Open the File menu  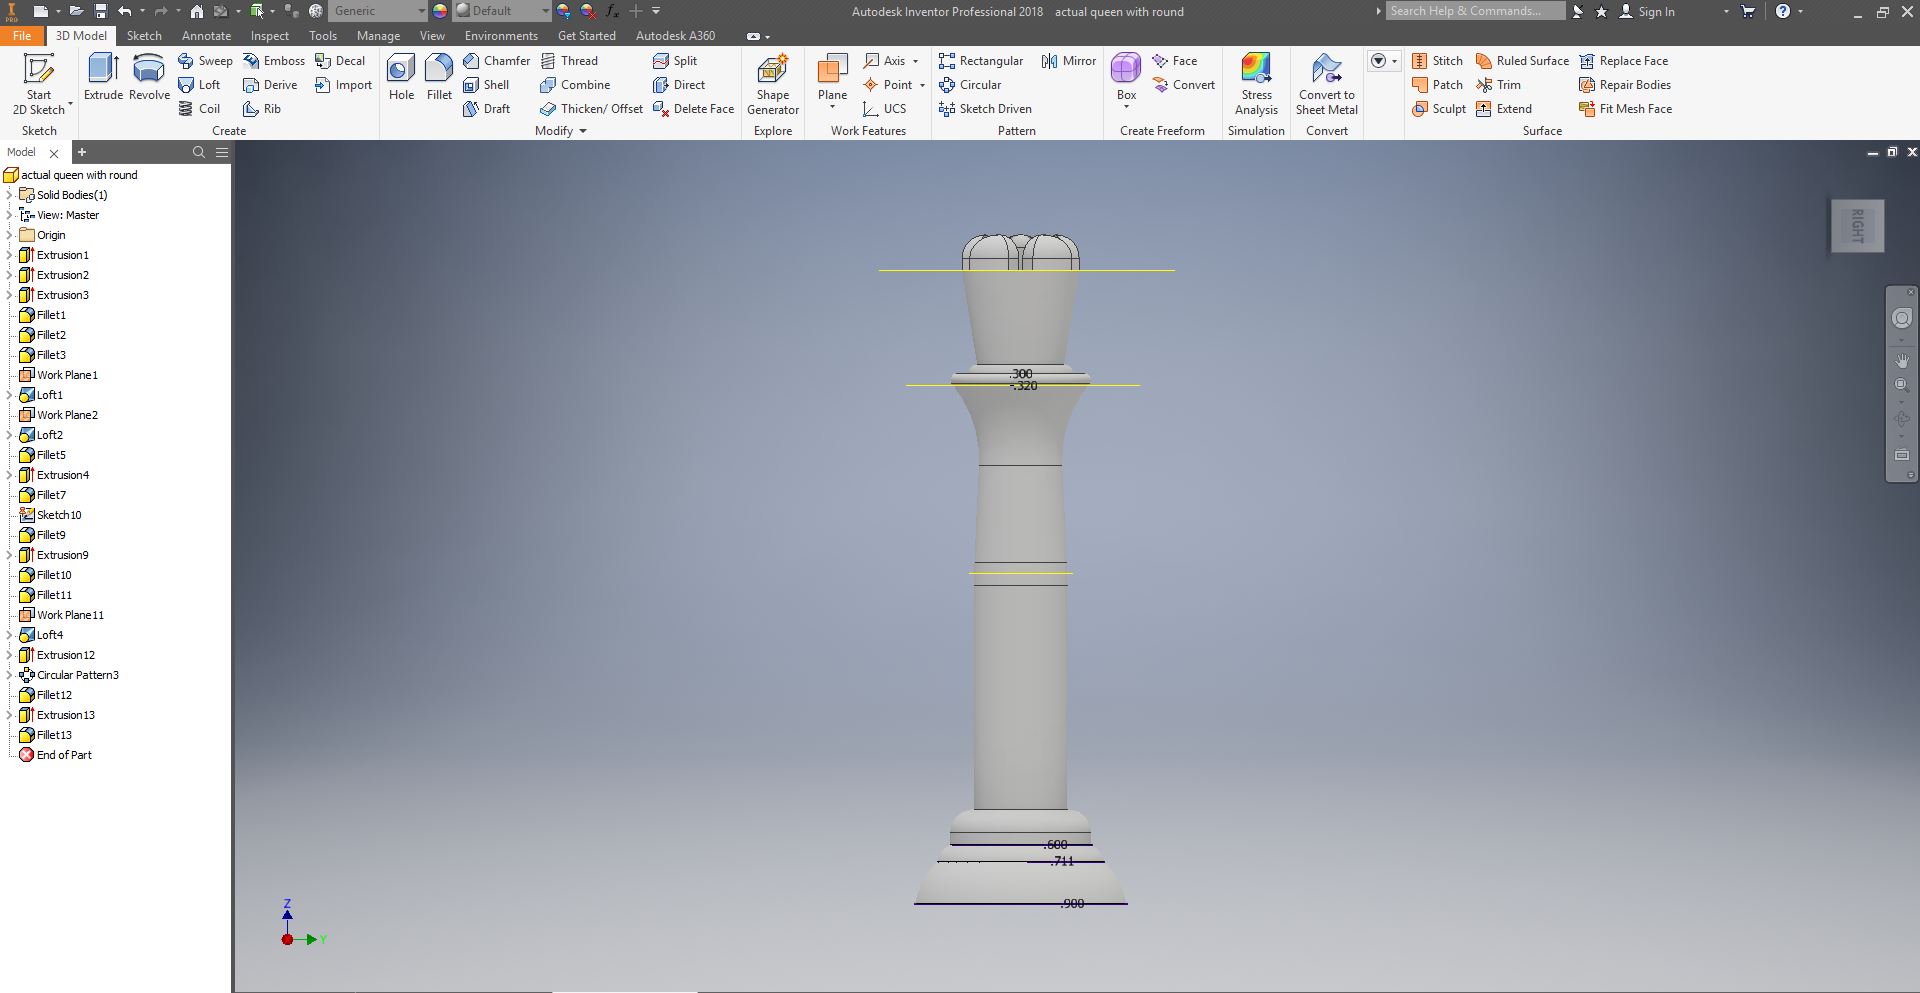coord(22,35)
